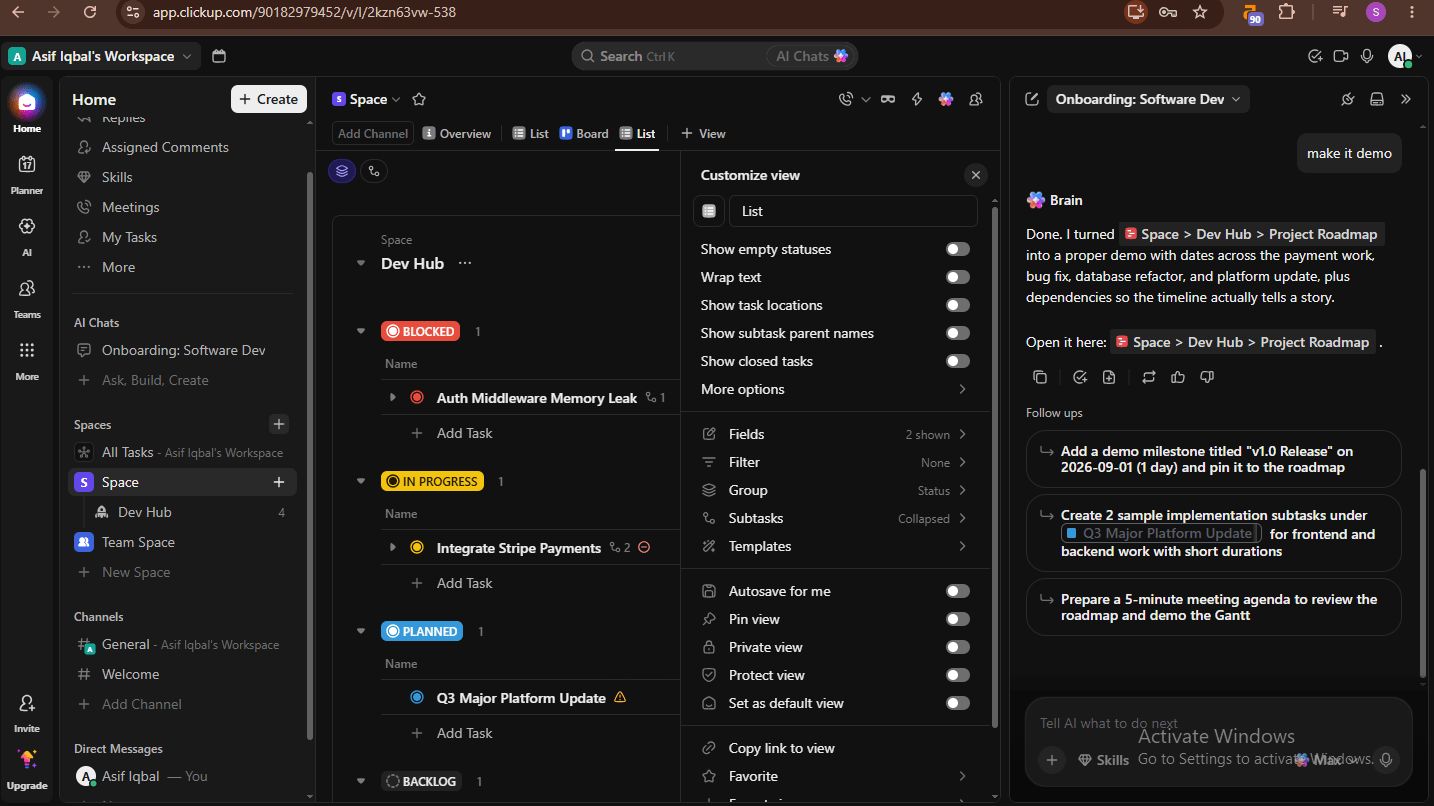Click the thumbs down on Brain response
This screenshot has height=806, width=1434.
coord(1207,377)
